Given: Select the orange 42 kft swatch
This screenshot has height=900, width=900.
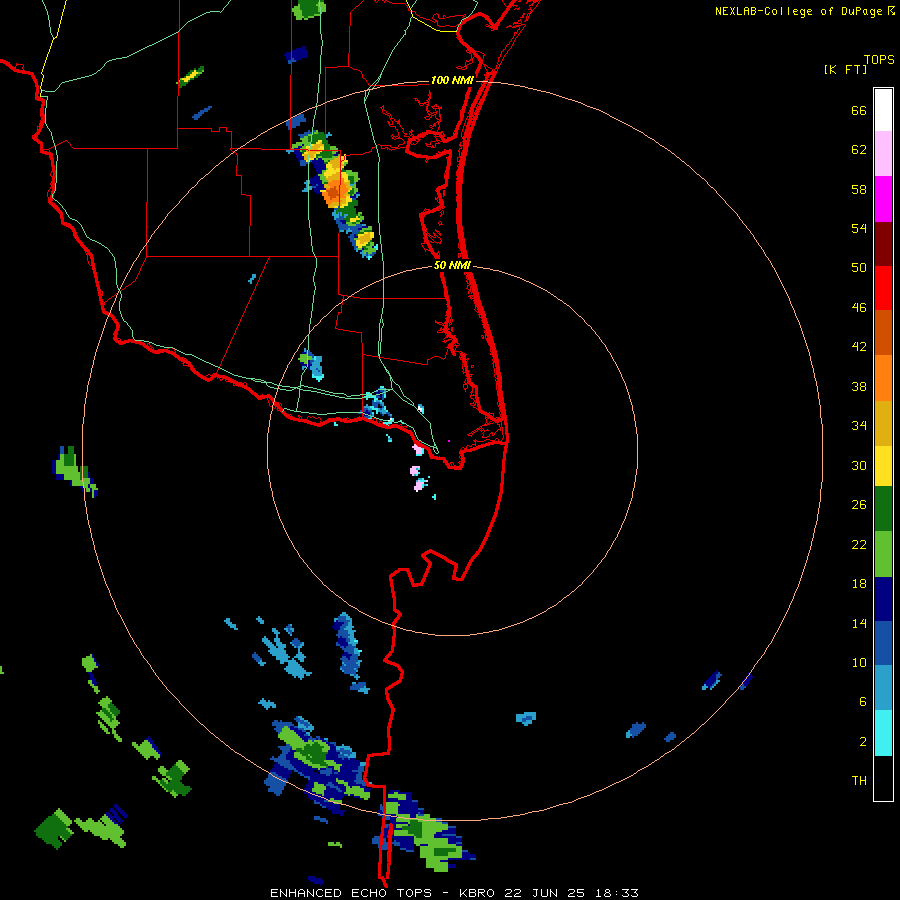Looking at the screenshot, I should [x=883, y=378].
